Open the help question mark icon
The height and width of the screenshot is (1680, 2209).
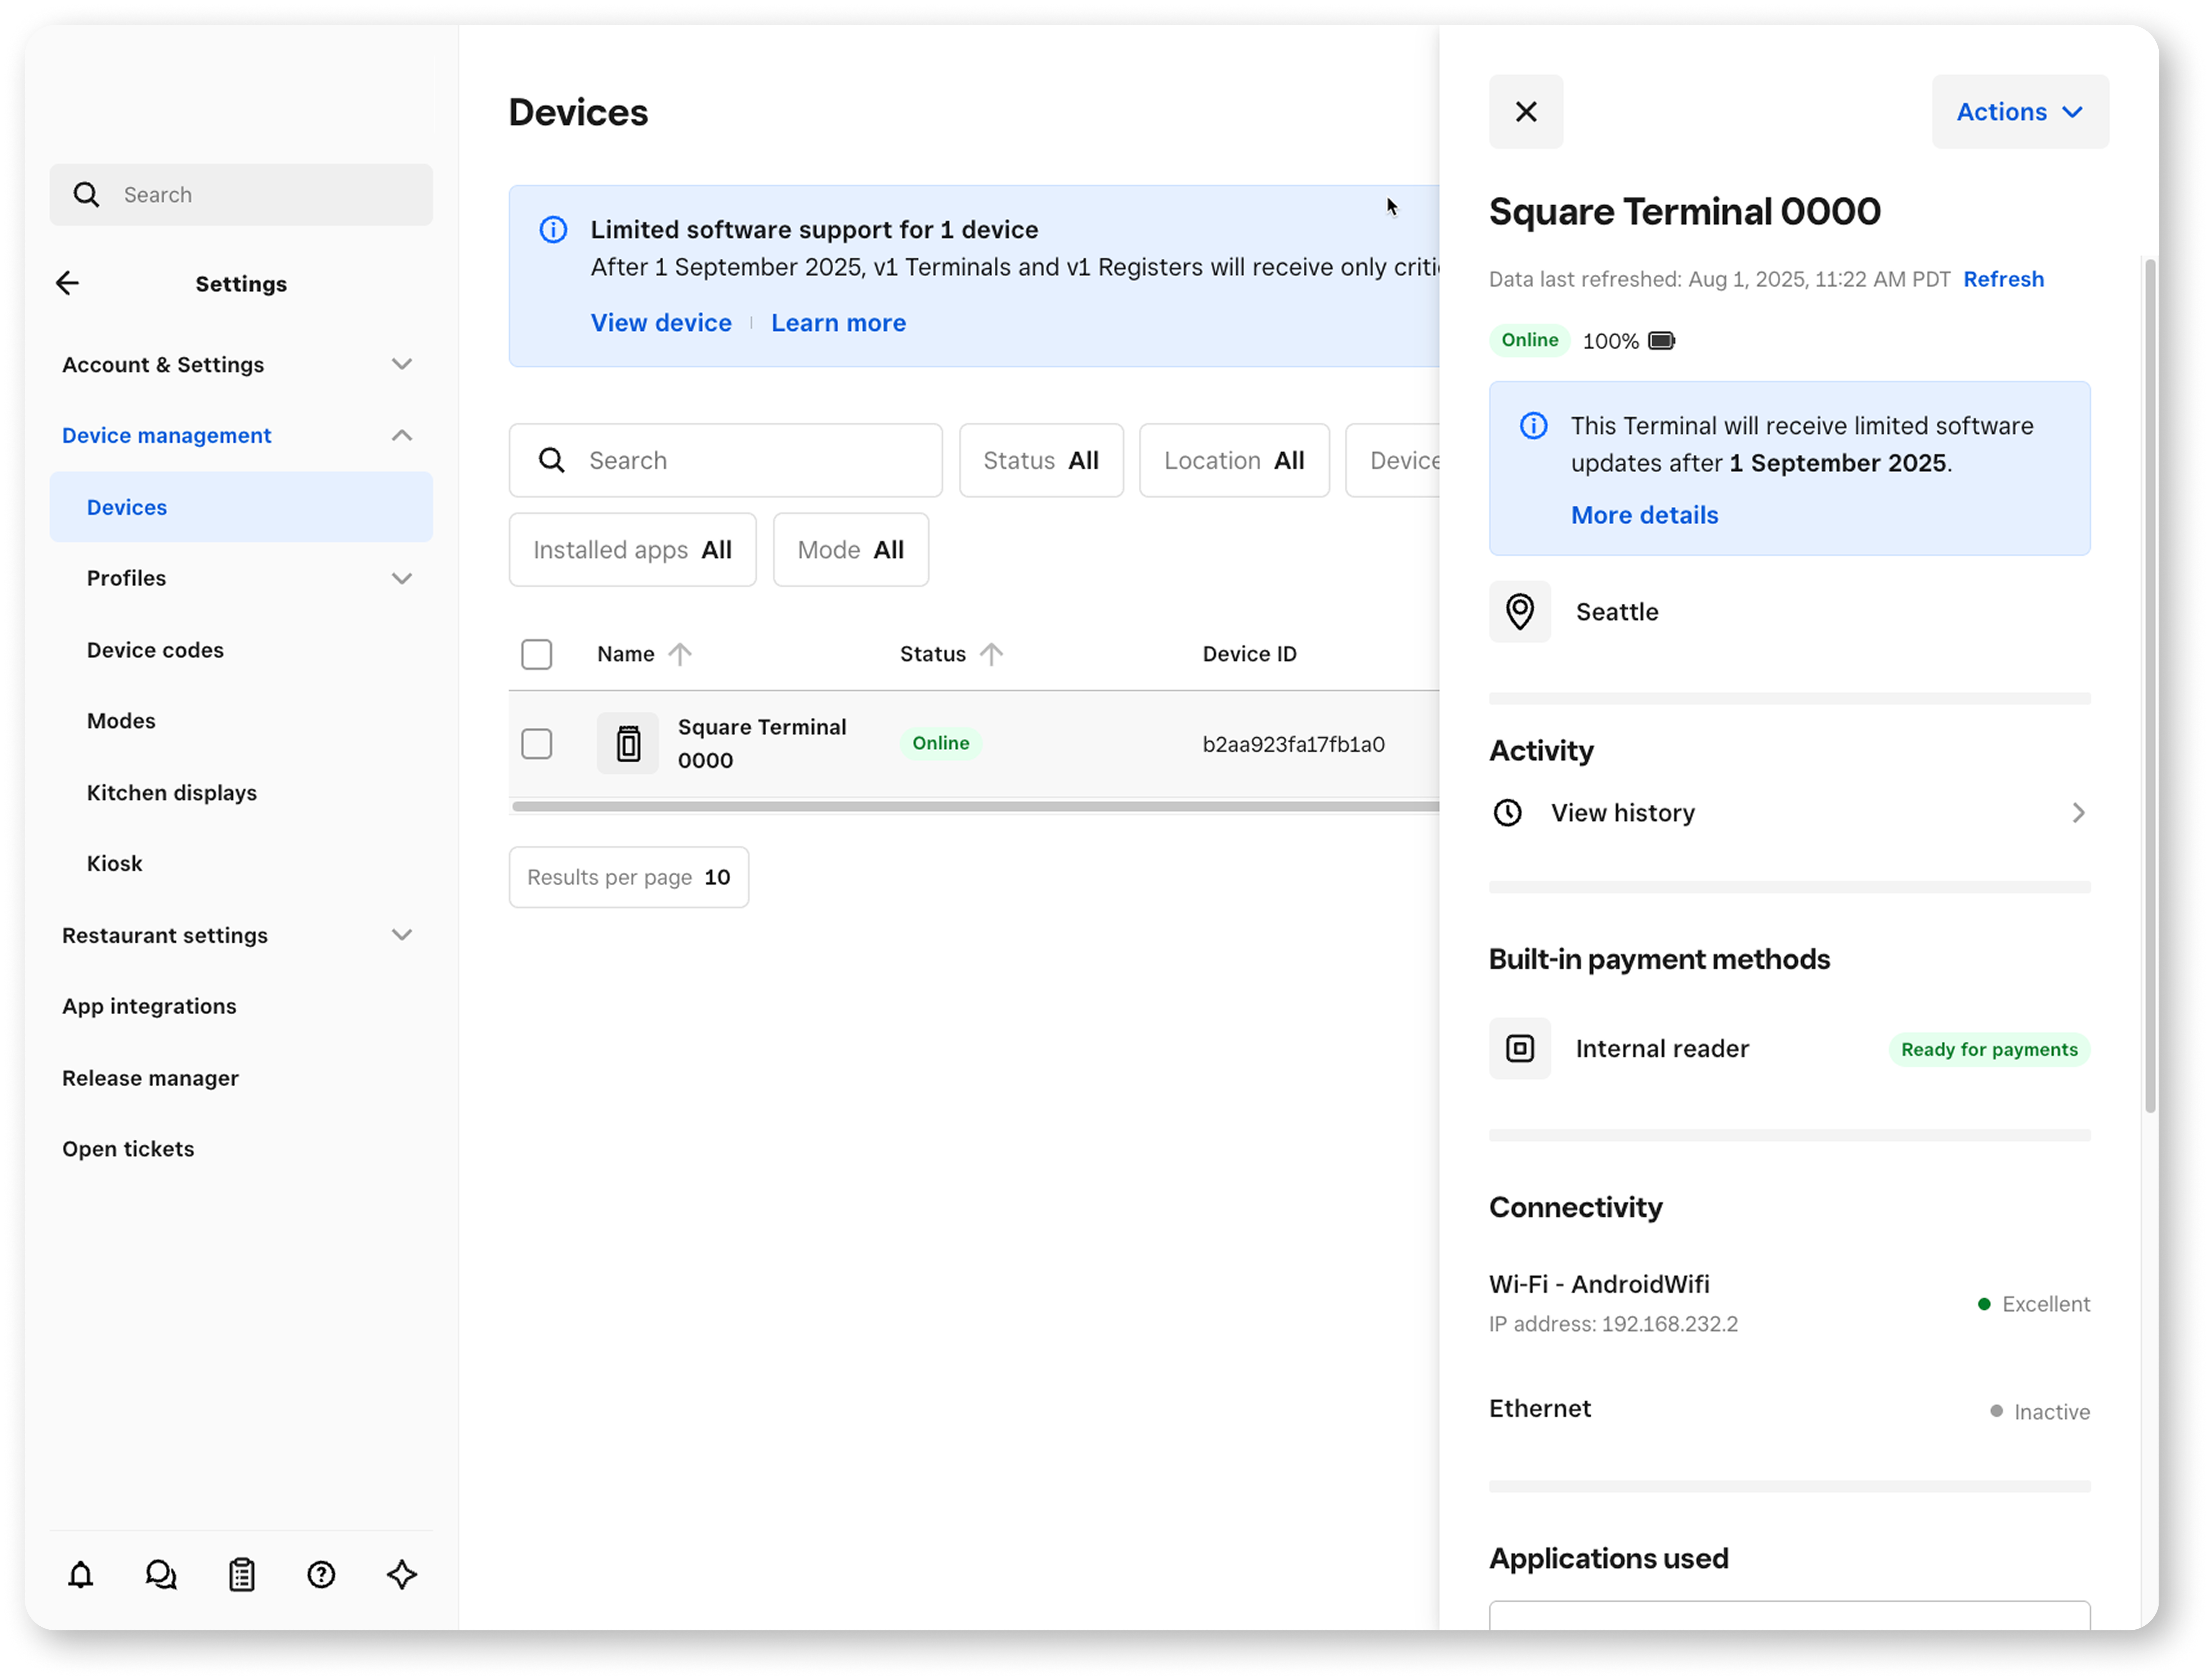pyautogui.click(x=321, y=1575)
